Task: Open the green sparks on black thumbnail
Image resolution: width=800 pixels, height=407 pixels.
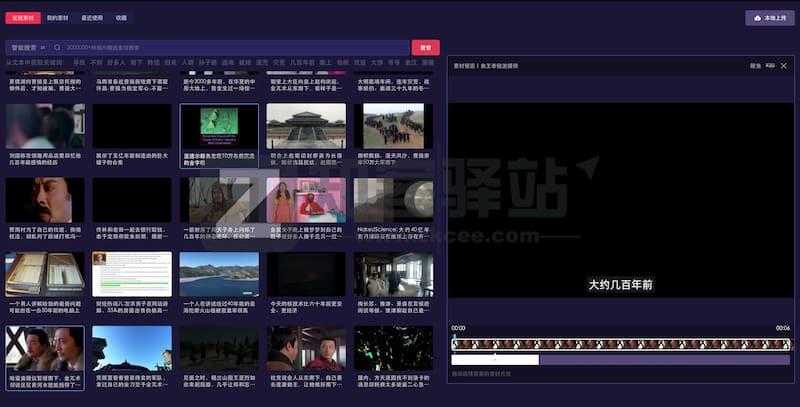Action: point(393,348)
